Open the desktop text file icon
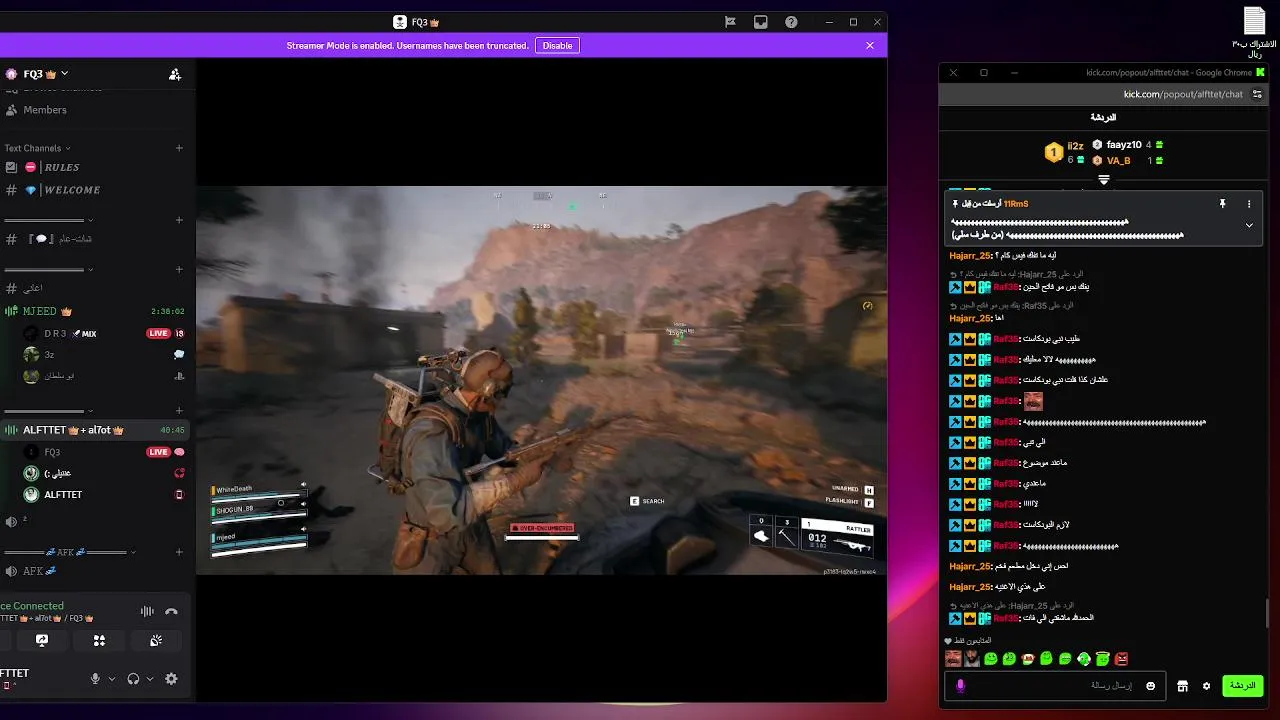Viewport: 1280px width, 720px height. coord(1253,32)
